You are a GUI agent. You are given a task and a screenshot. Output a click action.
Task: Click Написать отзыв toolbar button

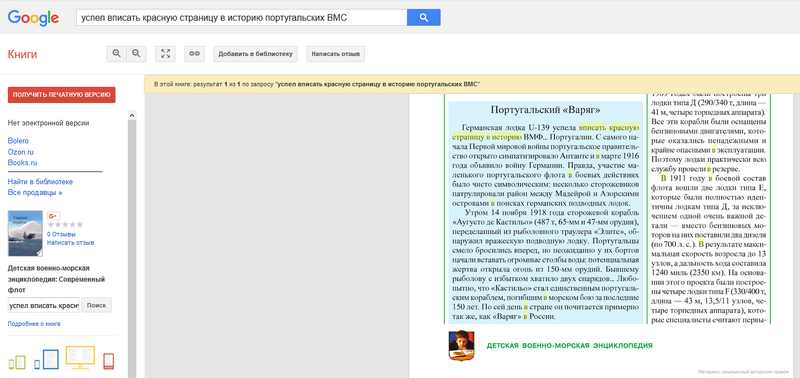(x=336, y=54)
